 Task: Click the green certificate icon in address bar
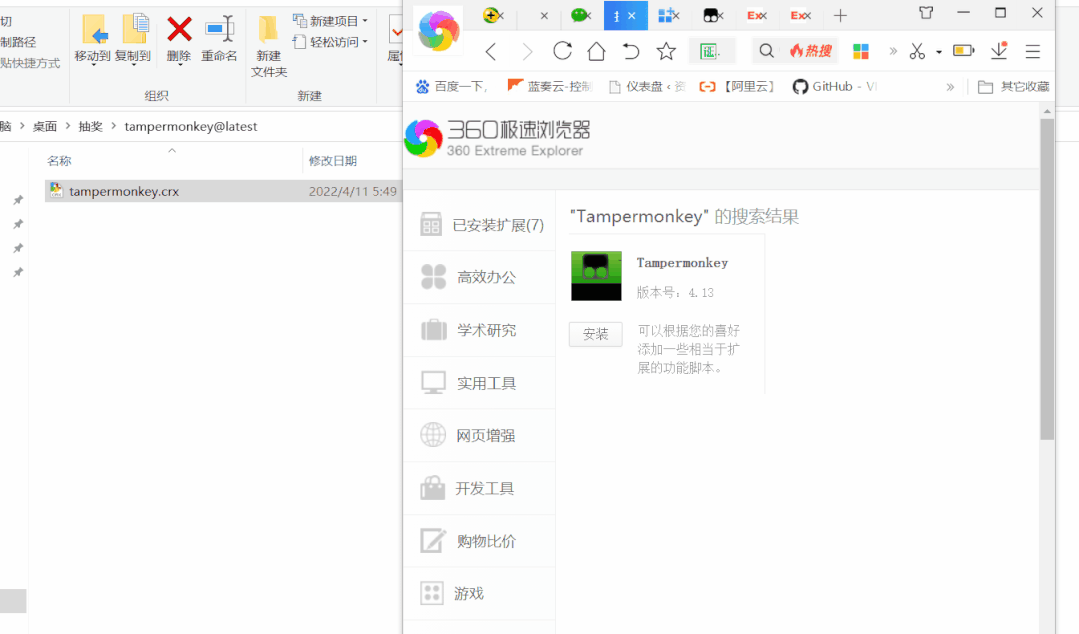pyautogui.click(x=709, y=51)
